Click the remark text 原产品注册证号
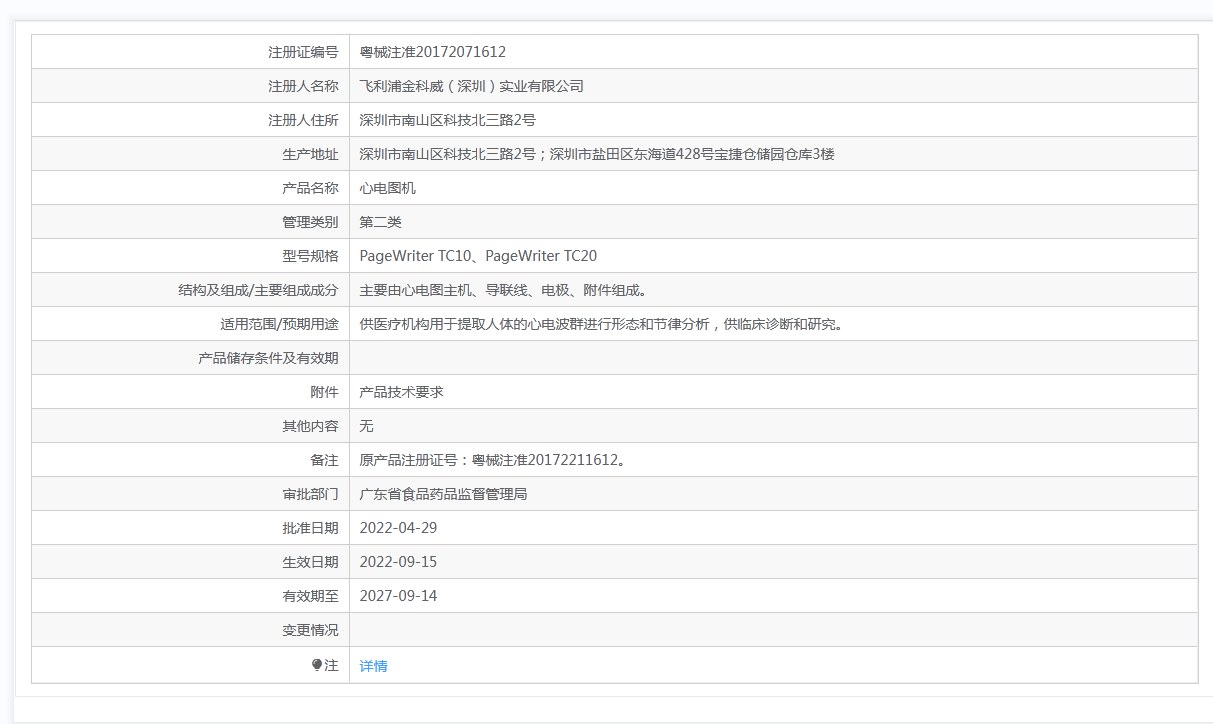The width and height of the screenshot is (1213, 724). point(492,460)
